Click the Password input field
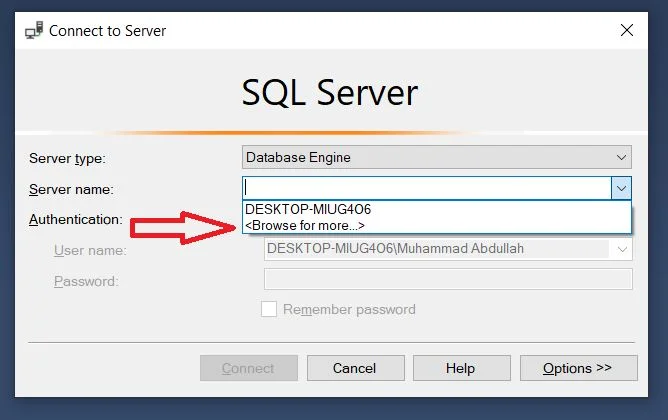Image resolution: width=668 pixels, height=420 pixels. [447, 280]
